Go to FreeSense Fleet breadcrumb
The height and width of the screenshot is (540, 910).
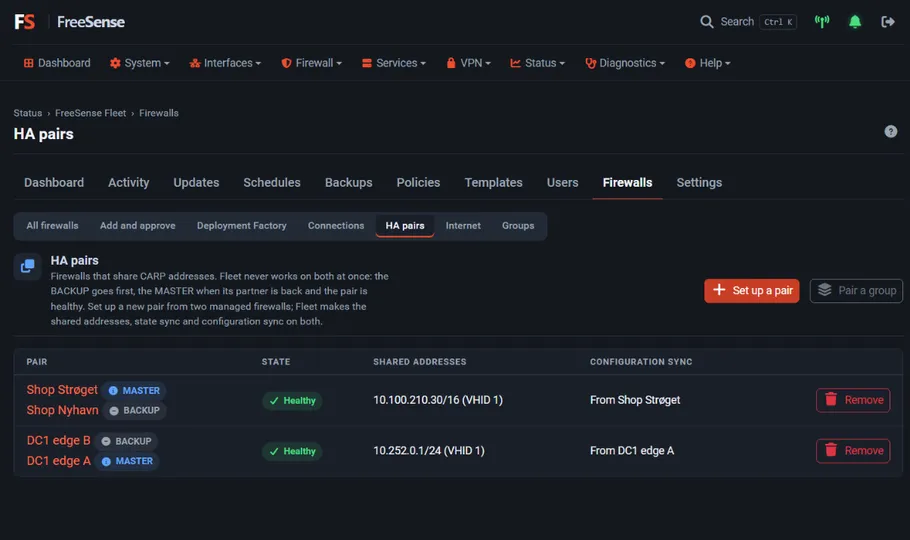tap(91, 113)
